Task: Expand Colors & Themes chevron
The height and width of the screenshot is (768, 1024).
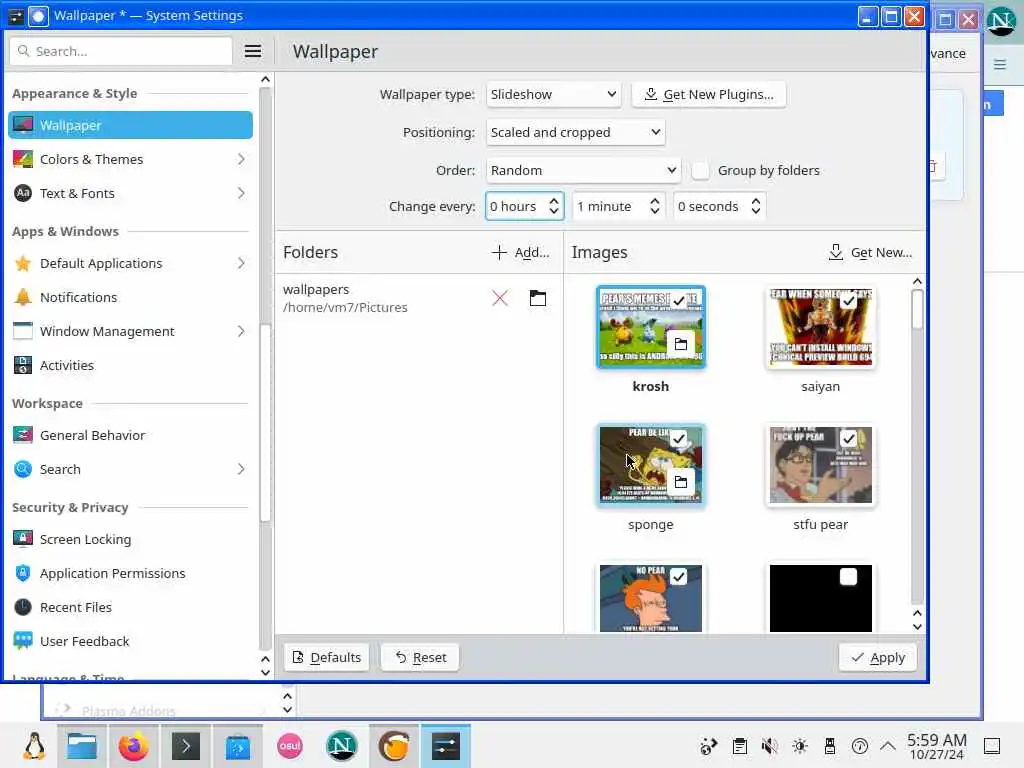Action: tap(241, 159)
